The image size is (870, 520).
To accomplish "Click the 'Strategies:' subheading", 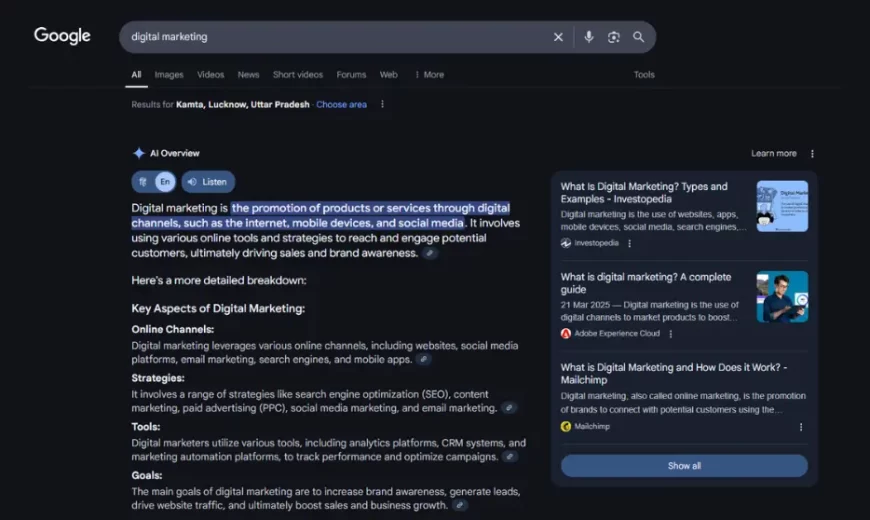I will point(158,378).
